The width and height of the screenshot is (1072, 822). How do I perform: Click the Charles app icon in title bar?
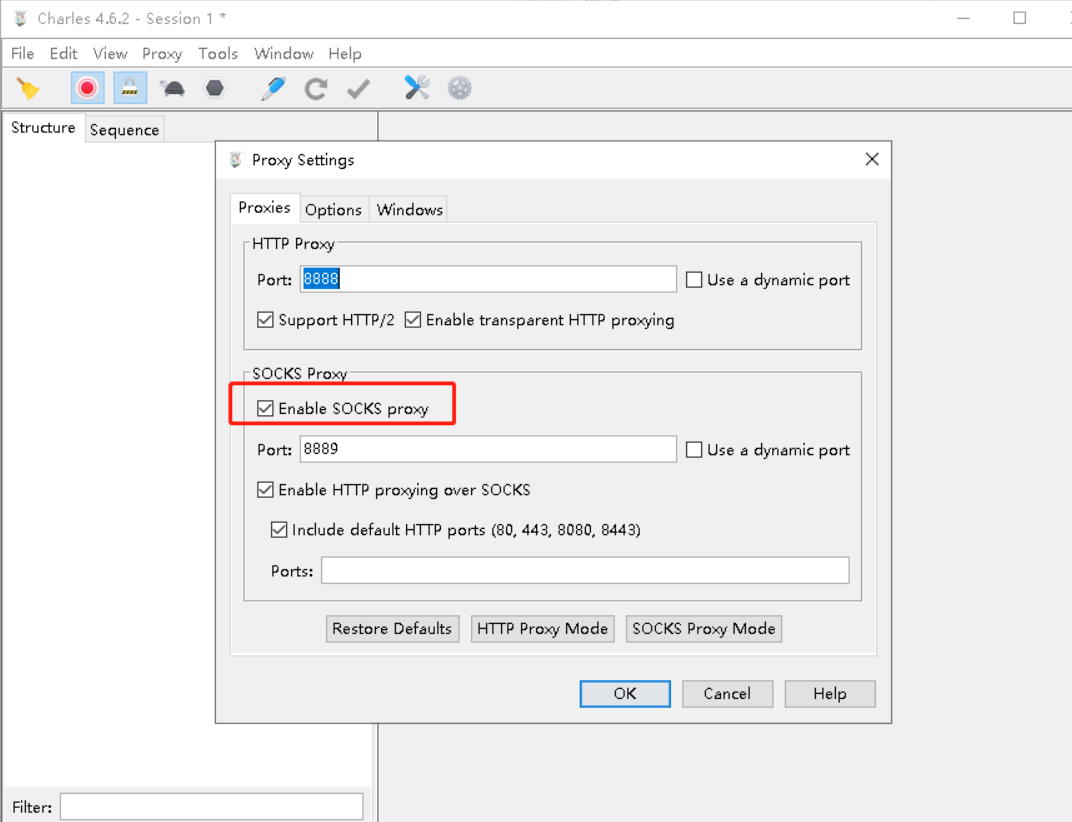pyautogui.click(x=21, y=18)
